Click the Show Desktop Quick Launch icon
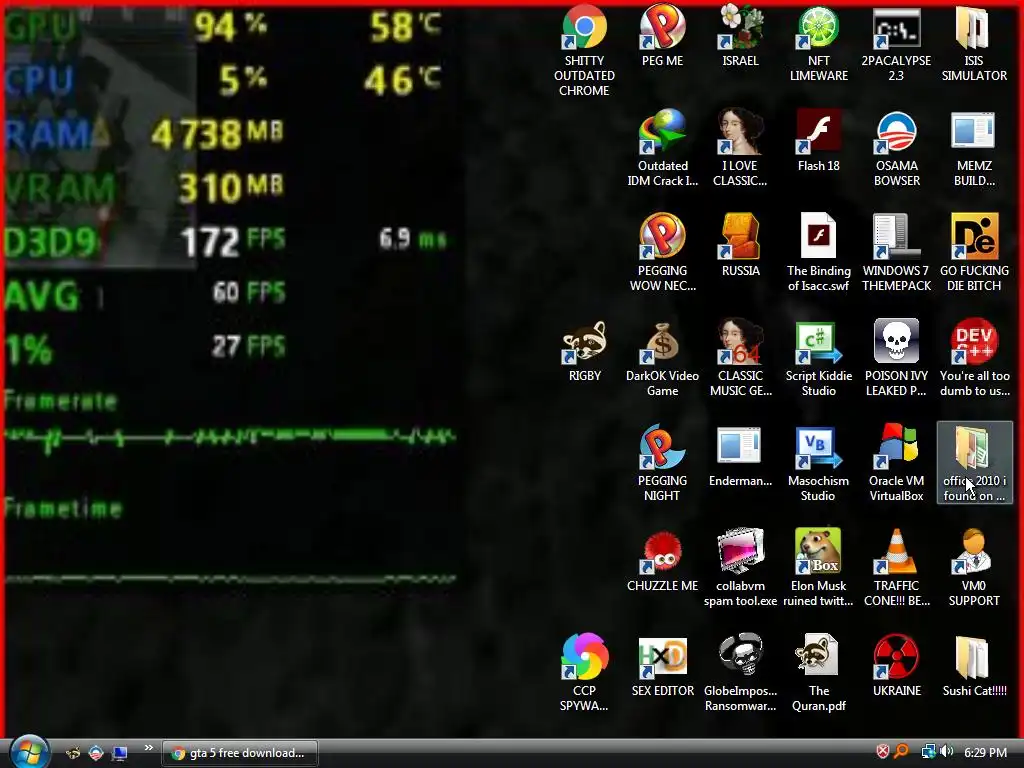1024x768 pixels. [119, 753]
